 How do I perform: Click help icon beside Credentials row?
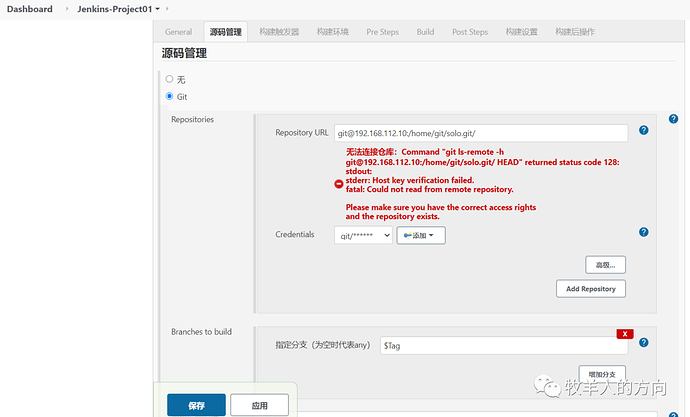point(644,232)
